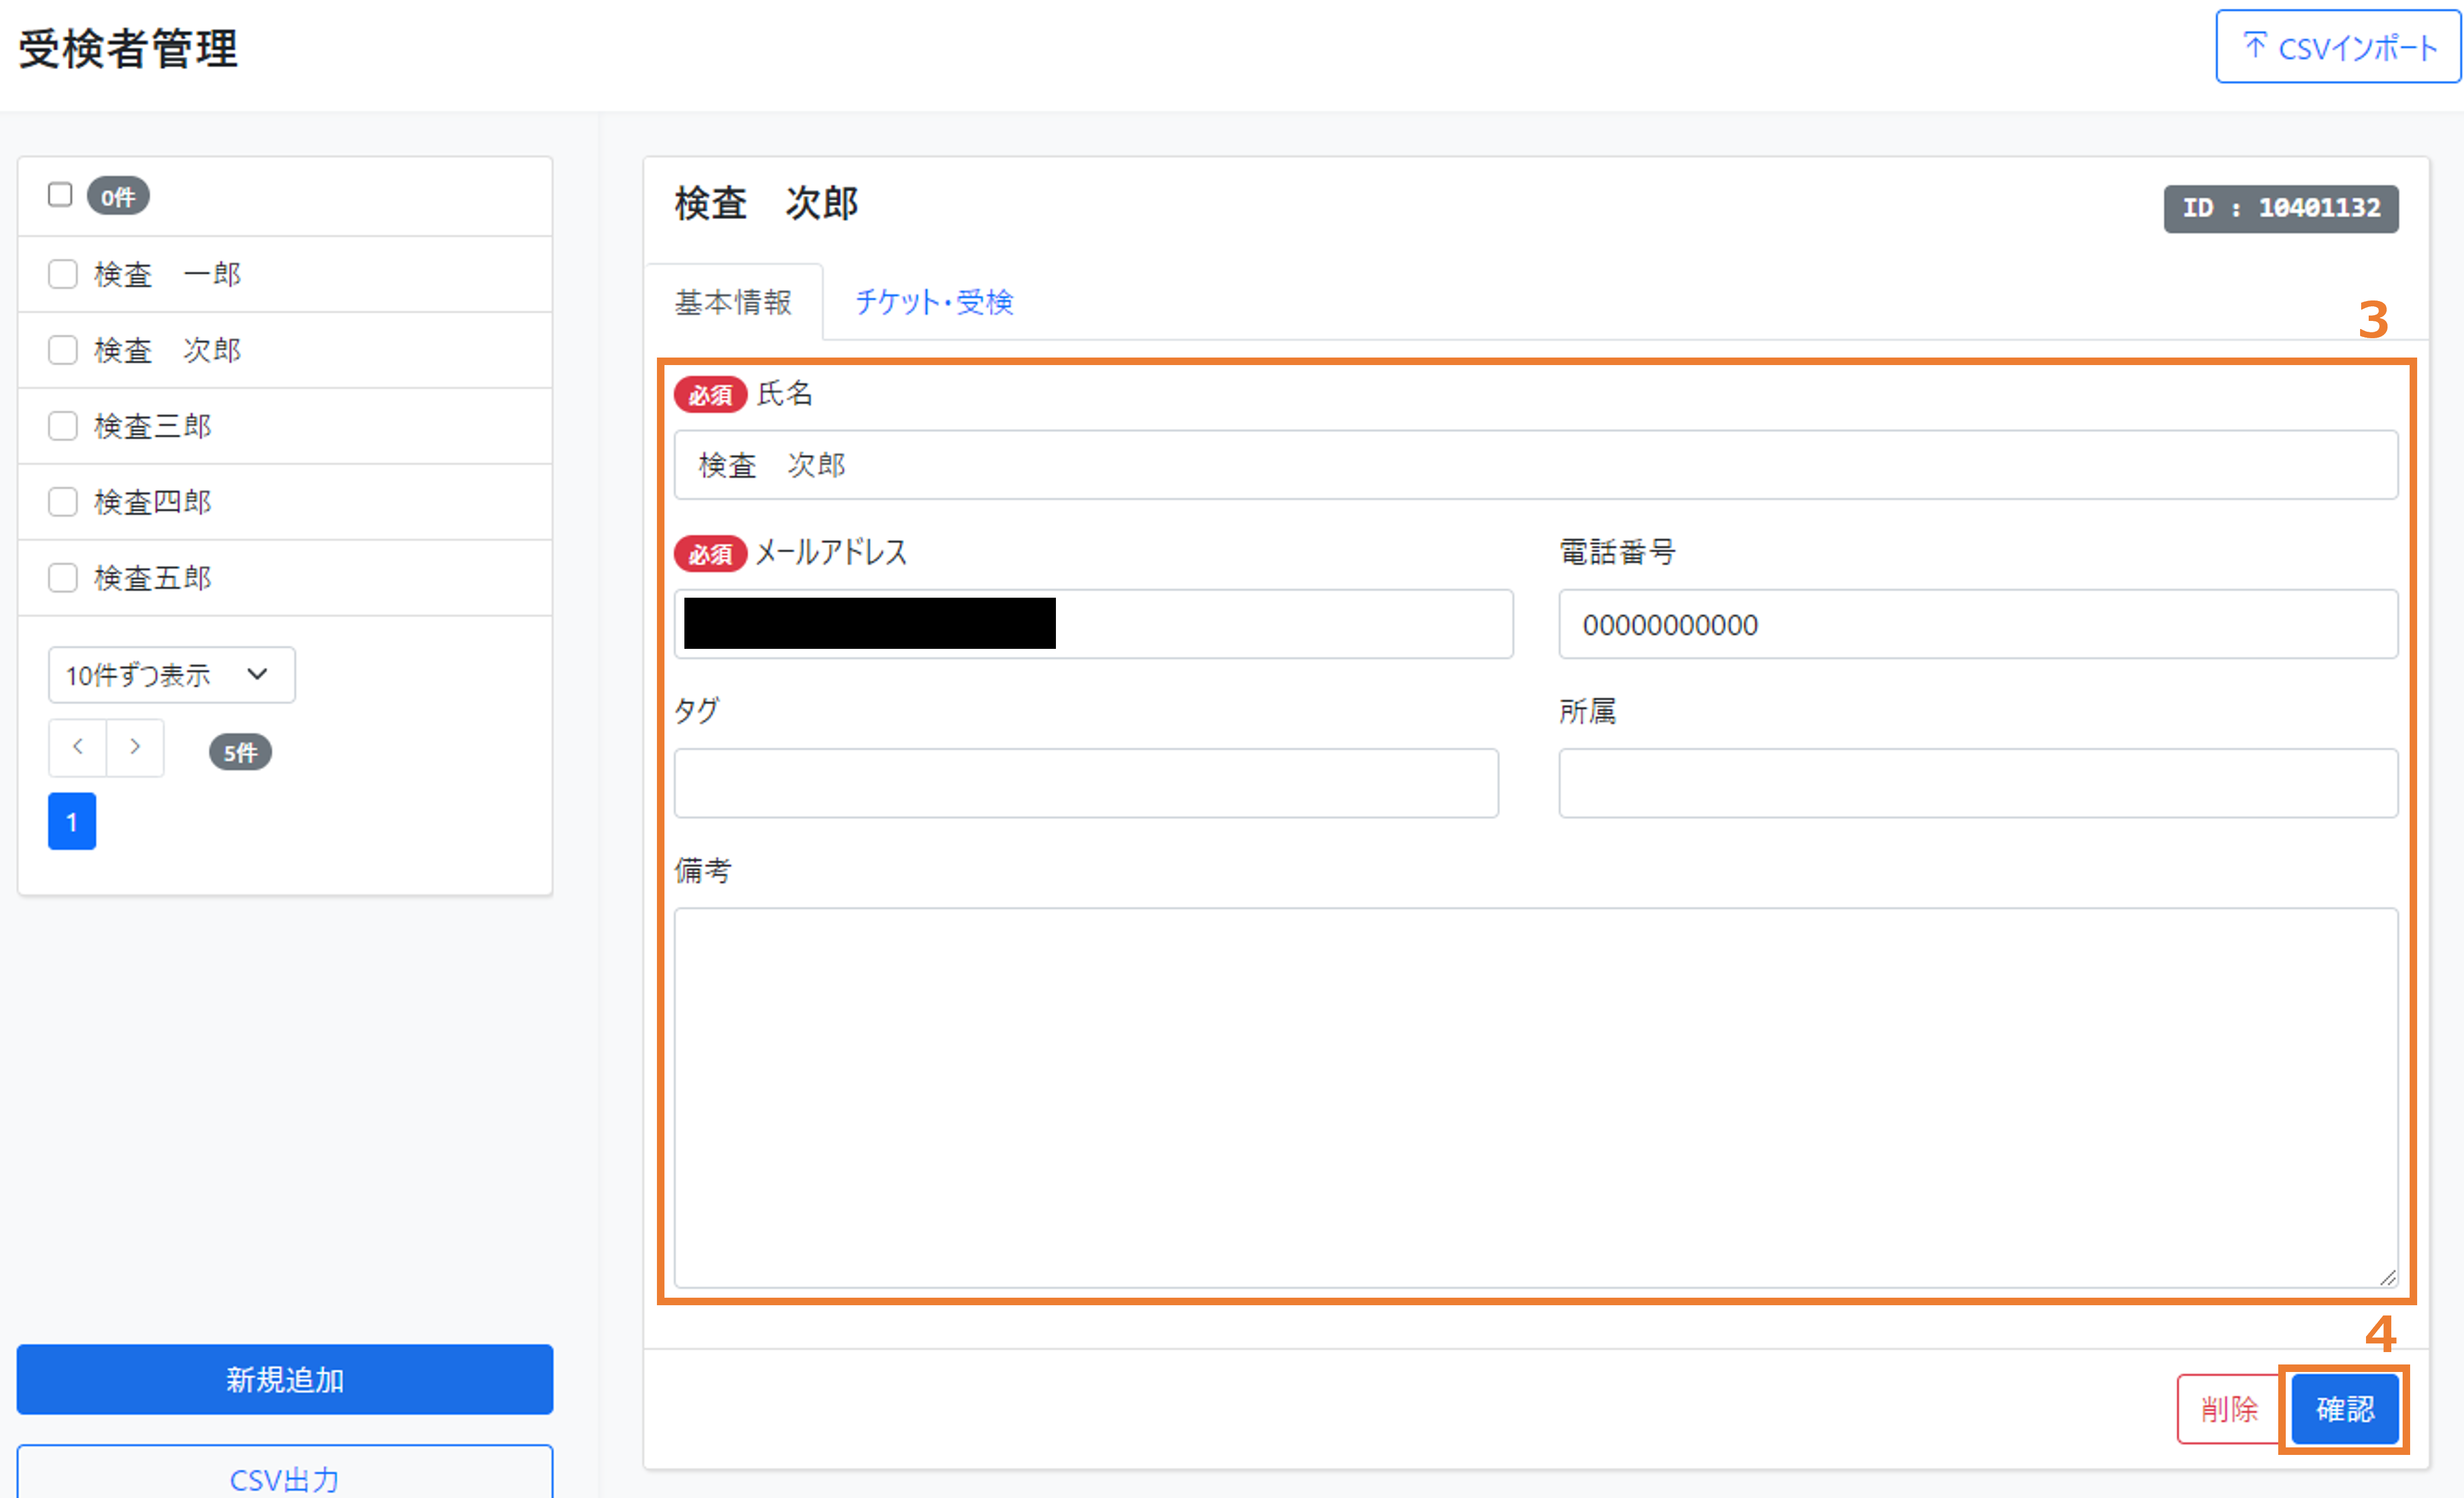Screen dimensions: 2464x1498
Task: Check the box for 検査三郎
Action: (x=63, y=426)
